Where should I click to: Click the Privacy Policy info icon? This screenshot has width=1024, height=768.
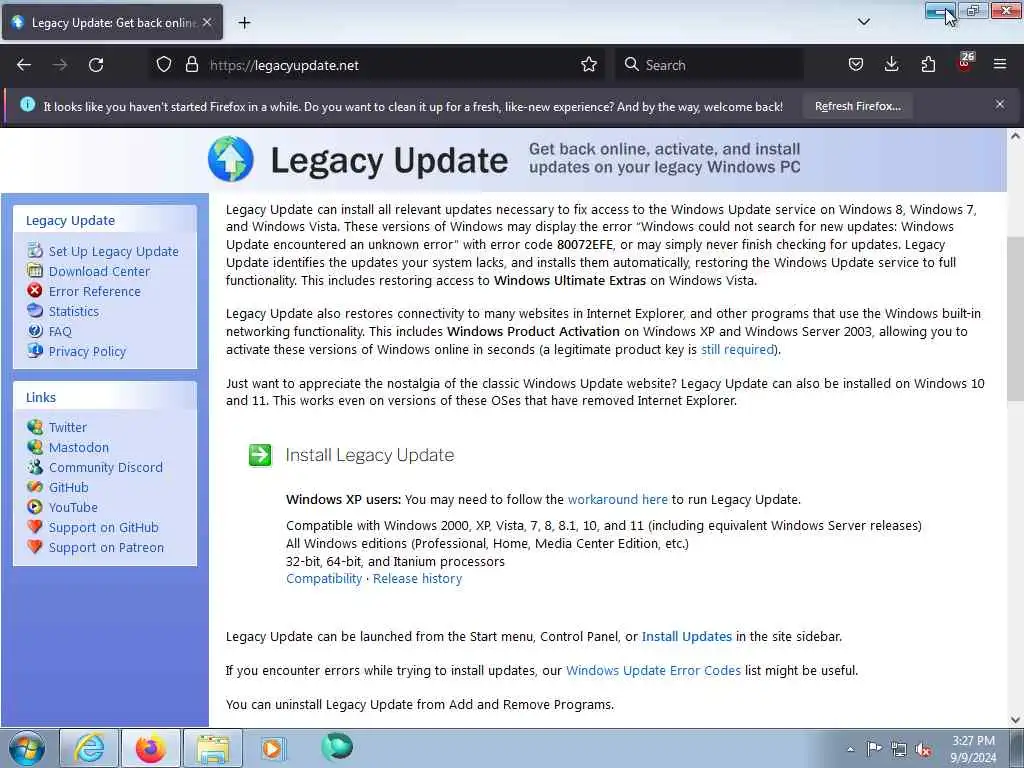pos(35,351)
